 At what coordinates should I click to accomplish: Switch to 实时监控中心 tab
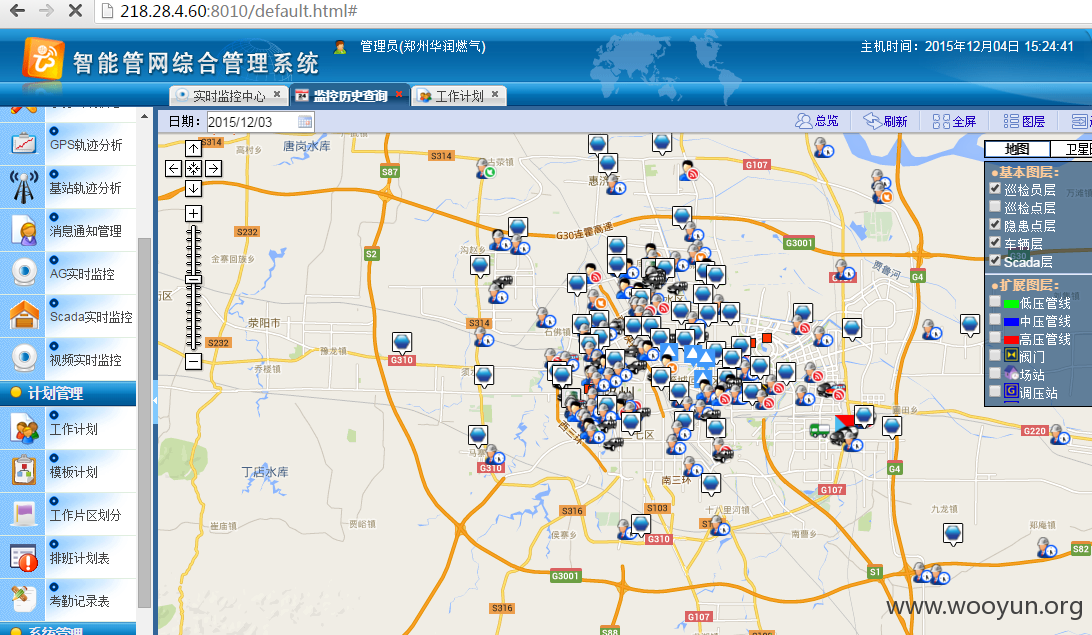[x=228, y=96]
